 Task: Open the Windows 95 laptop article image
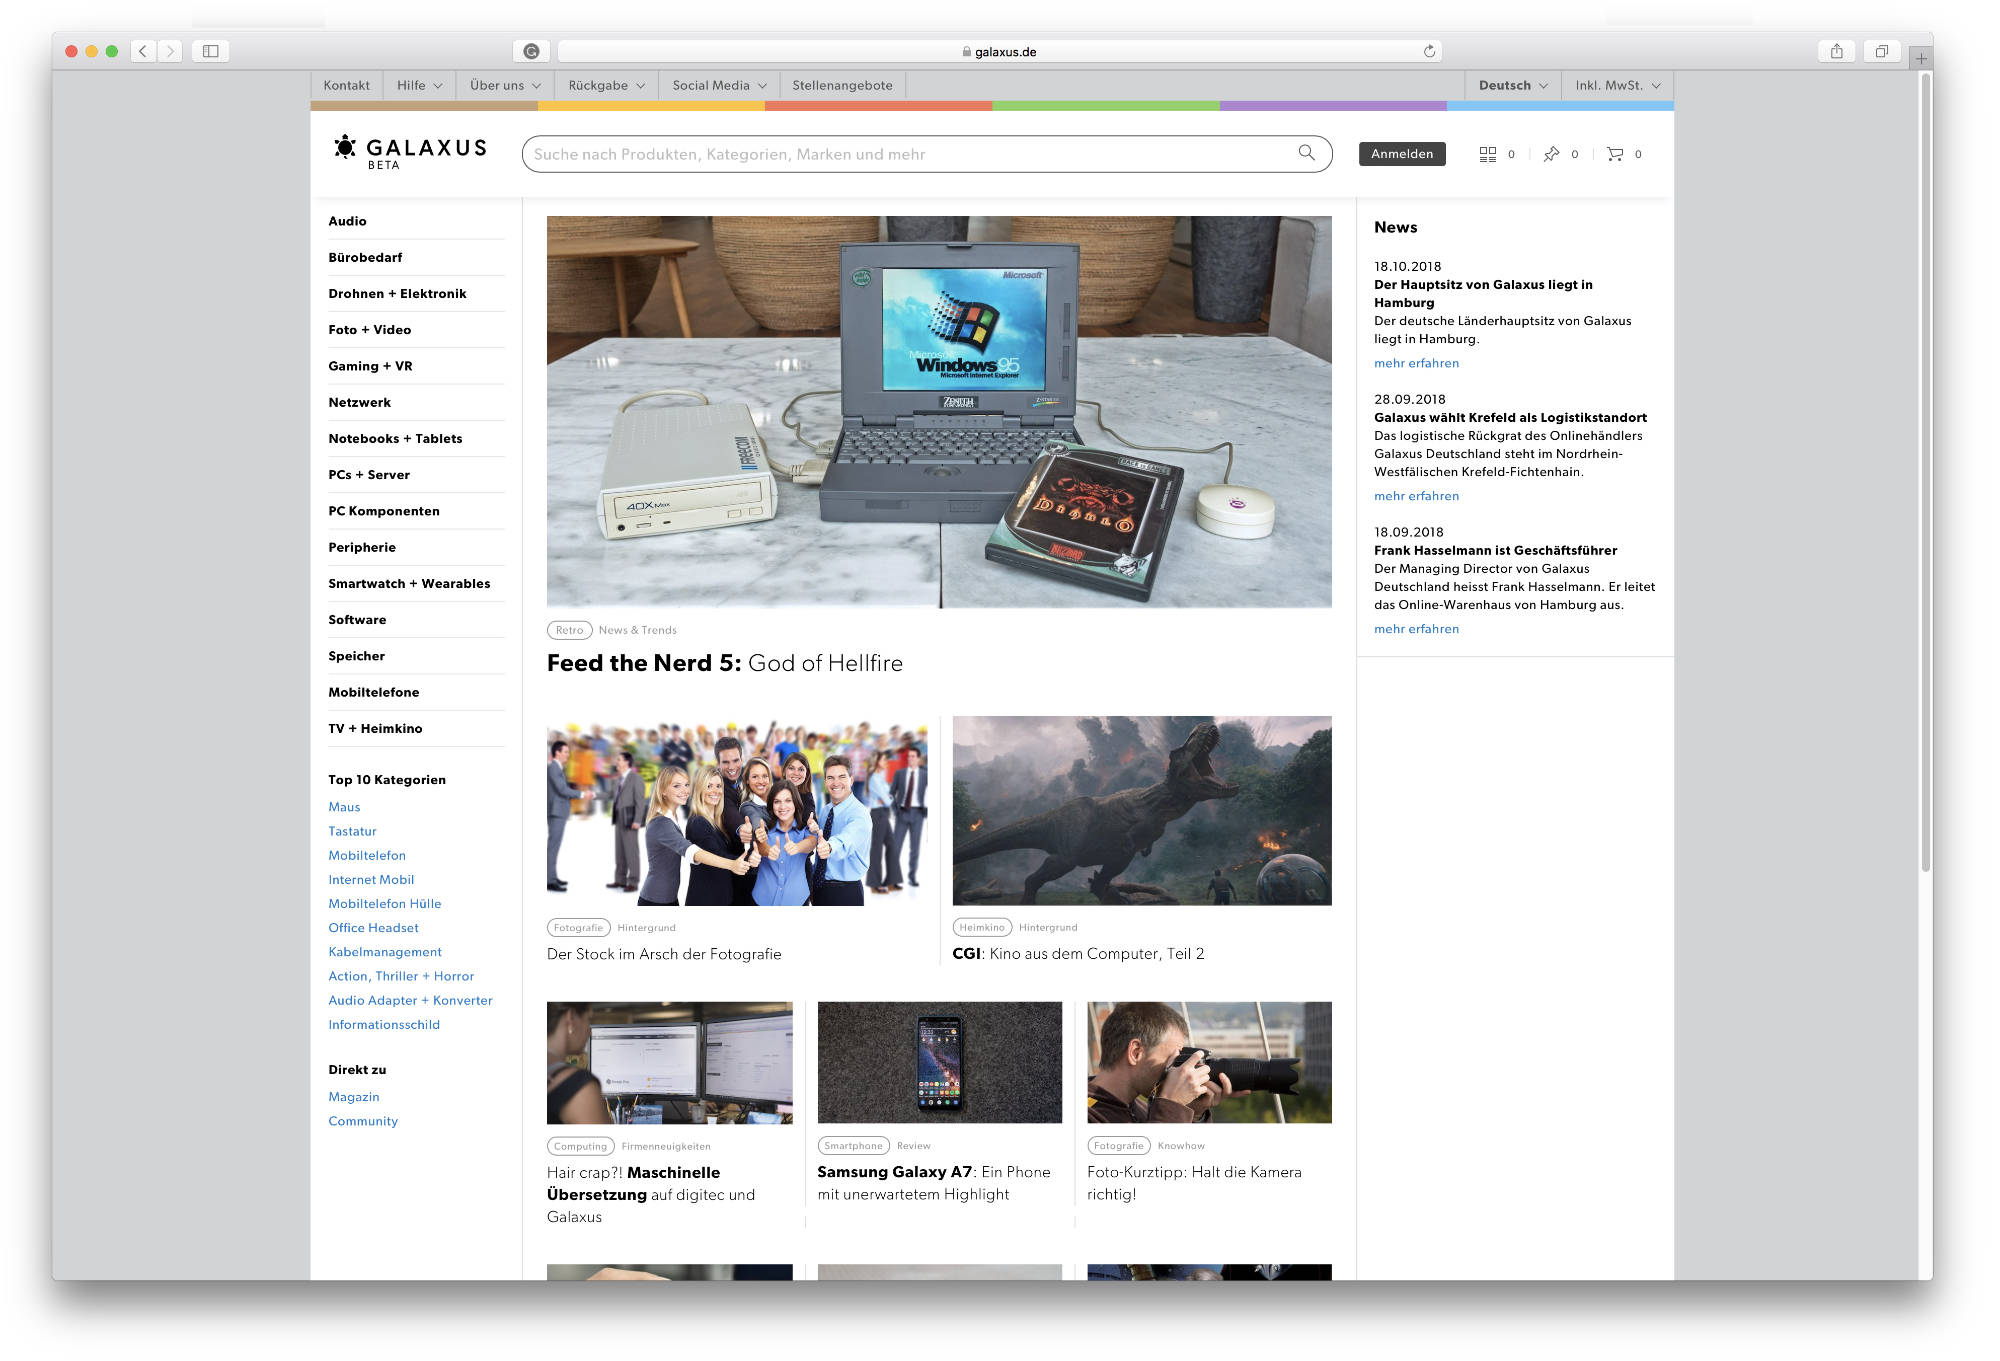[939, 411]
